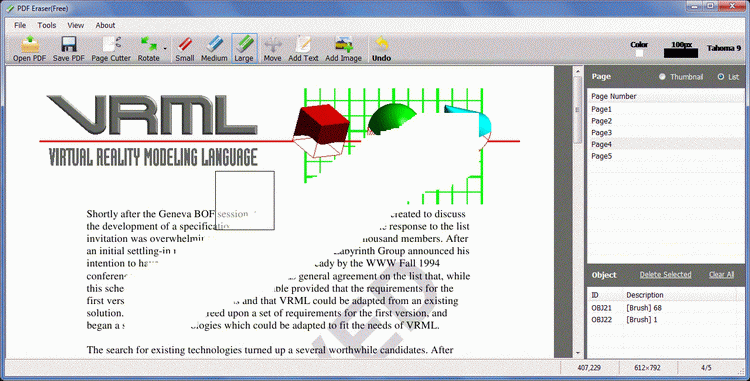Select the Large eraser

[x=244, y=49]
